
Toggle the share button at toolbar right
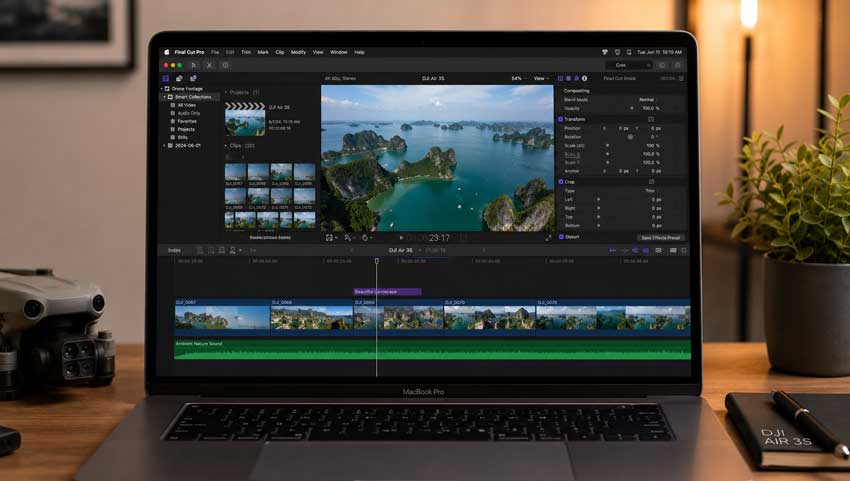[x=677, y=65]
